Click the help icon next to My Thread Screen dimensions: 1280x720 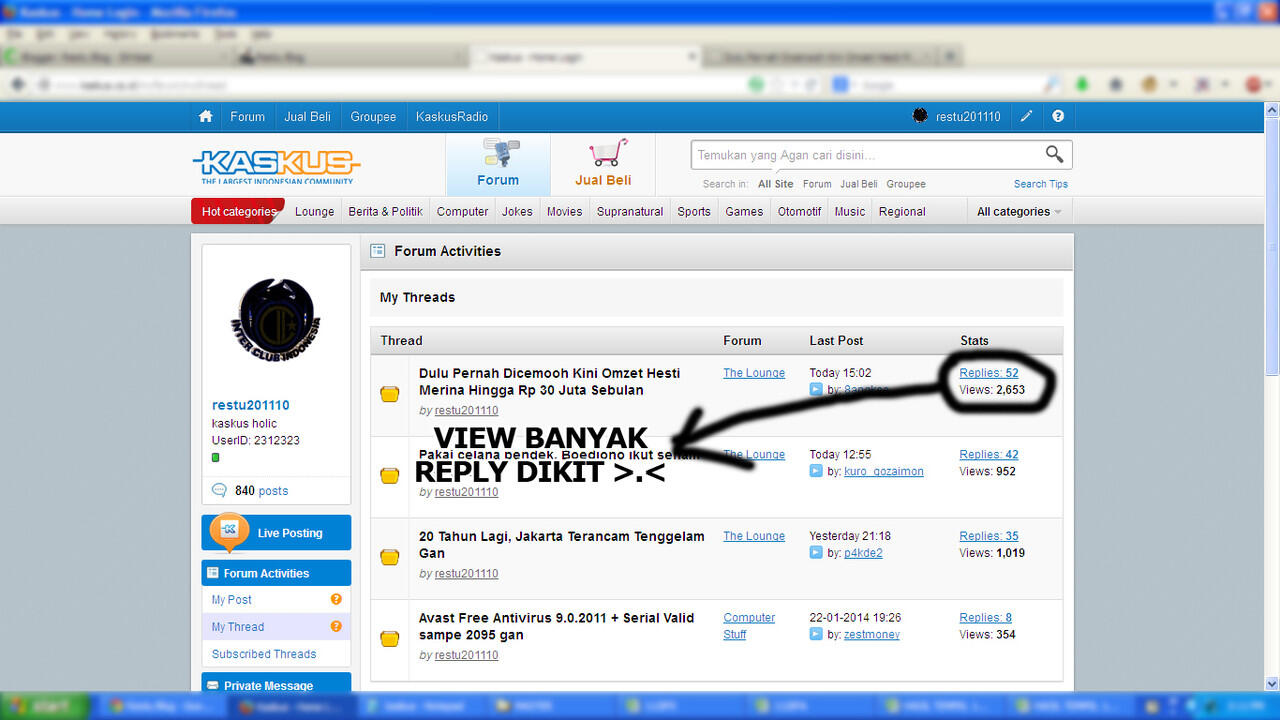(336, 627)
